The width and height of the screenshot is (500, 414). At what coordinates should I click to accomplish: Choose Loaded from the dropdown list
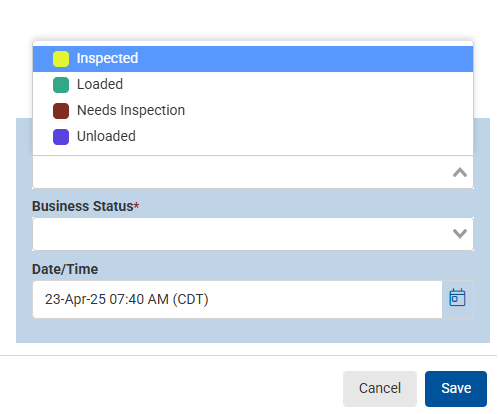click(253, 84)
